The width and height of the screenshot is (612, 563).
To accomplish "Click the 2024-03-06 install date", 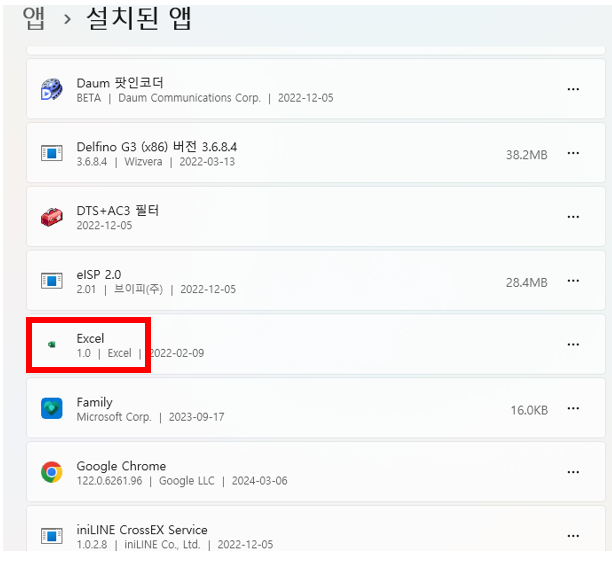I will point(260,481).
